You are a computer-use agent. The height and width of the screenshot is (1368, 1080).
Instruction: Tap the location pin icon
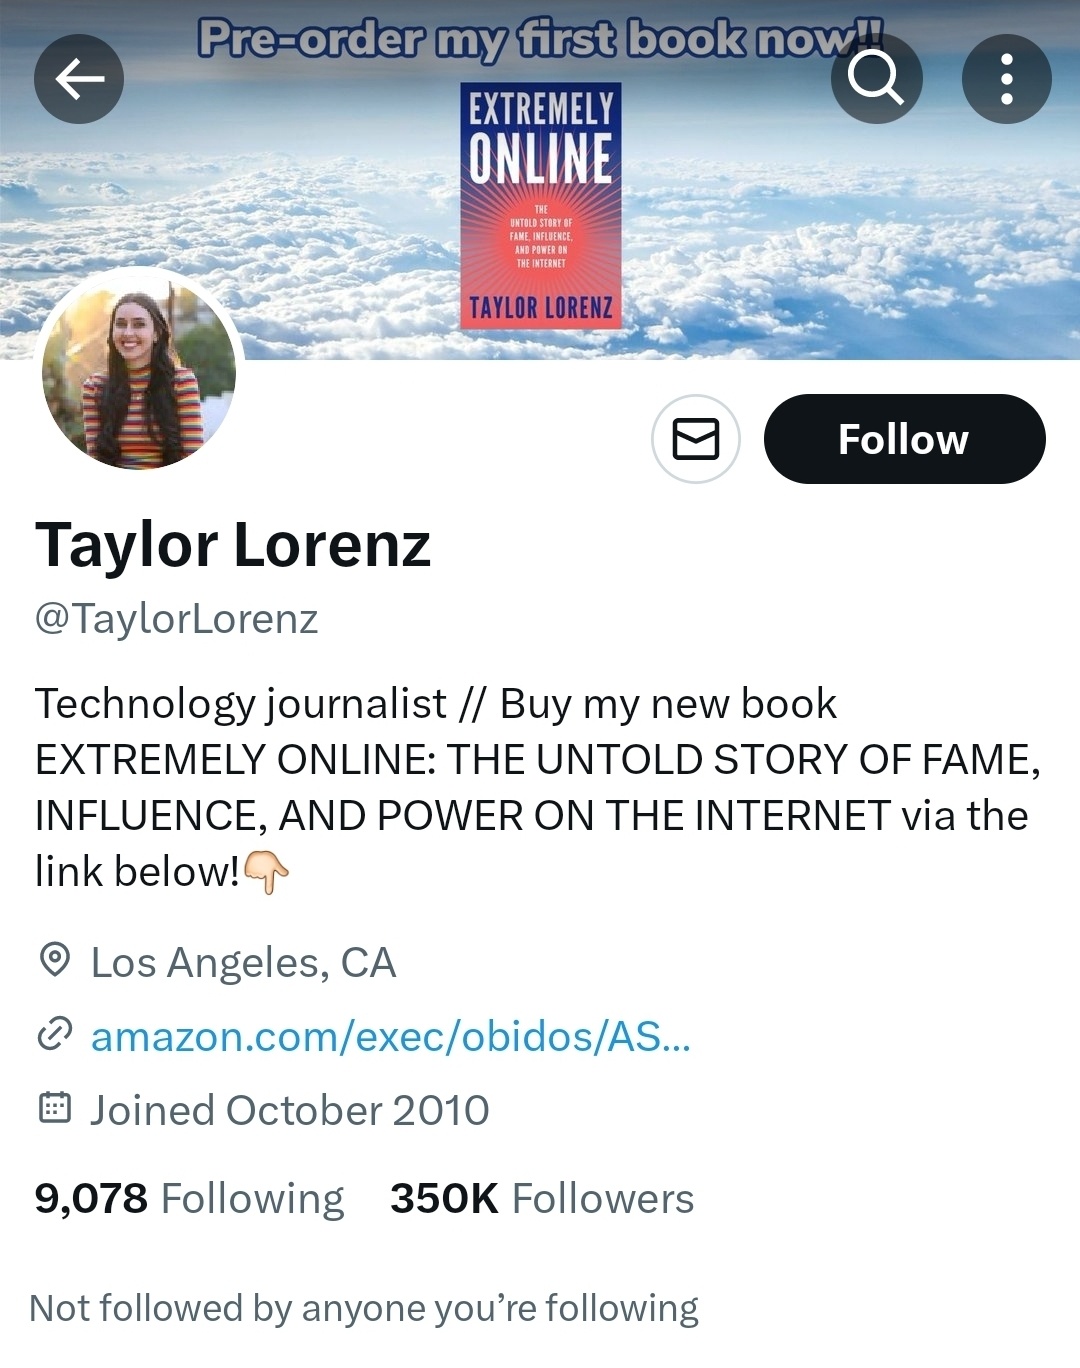pyautogui.click(x=54, y=960)
